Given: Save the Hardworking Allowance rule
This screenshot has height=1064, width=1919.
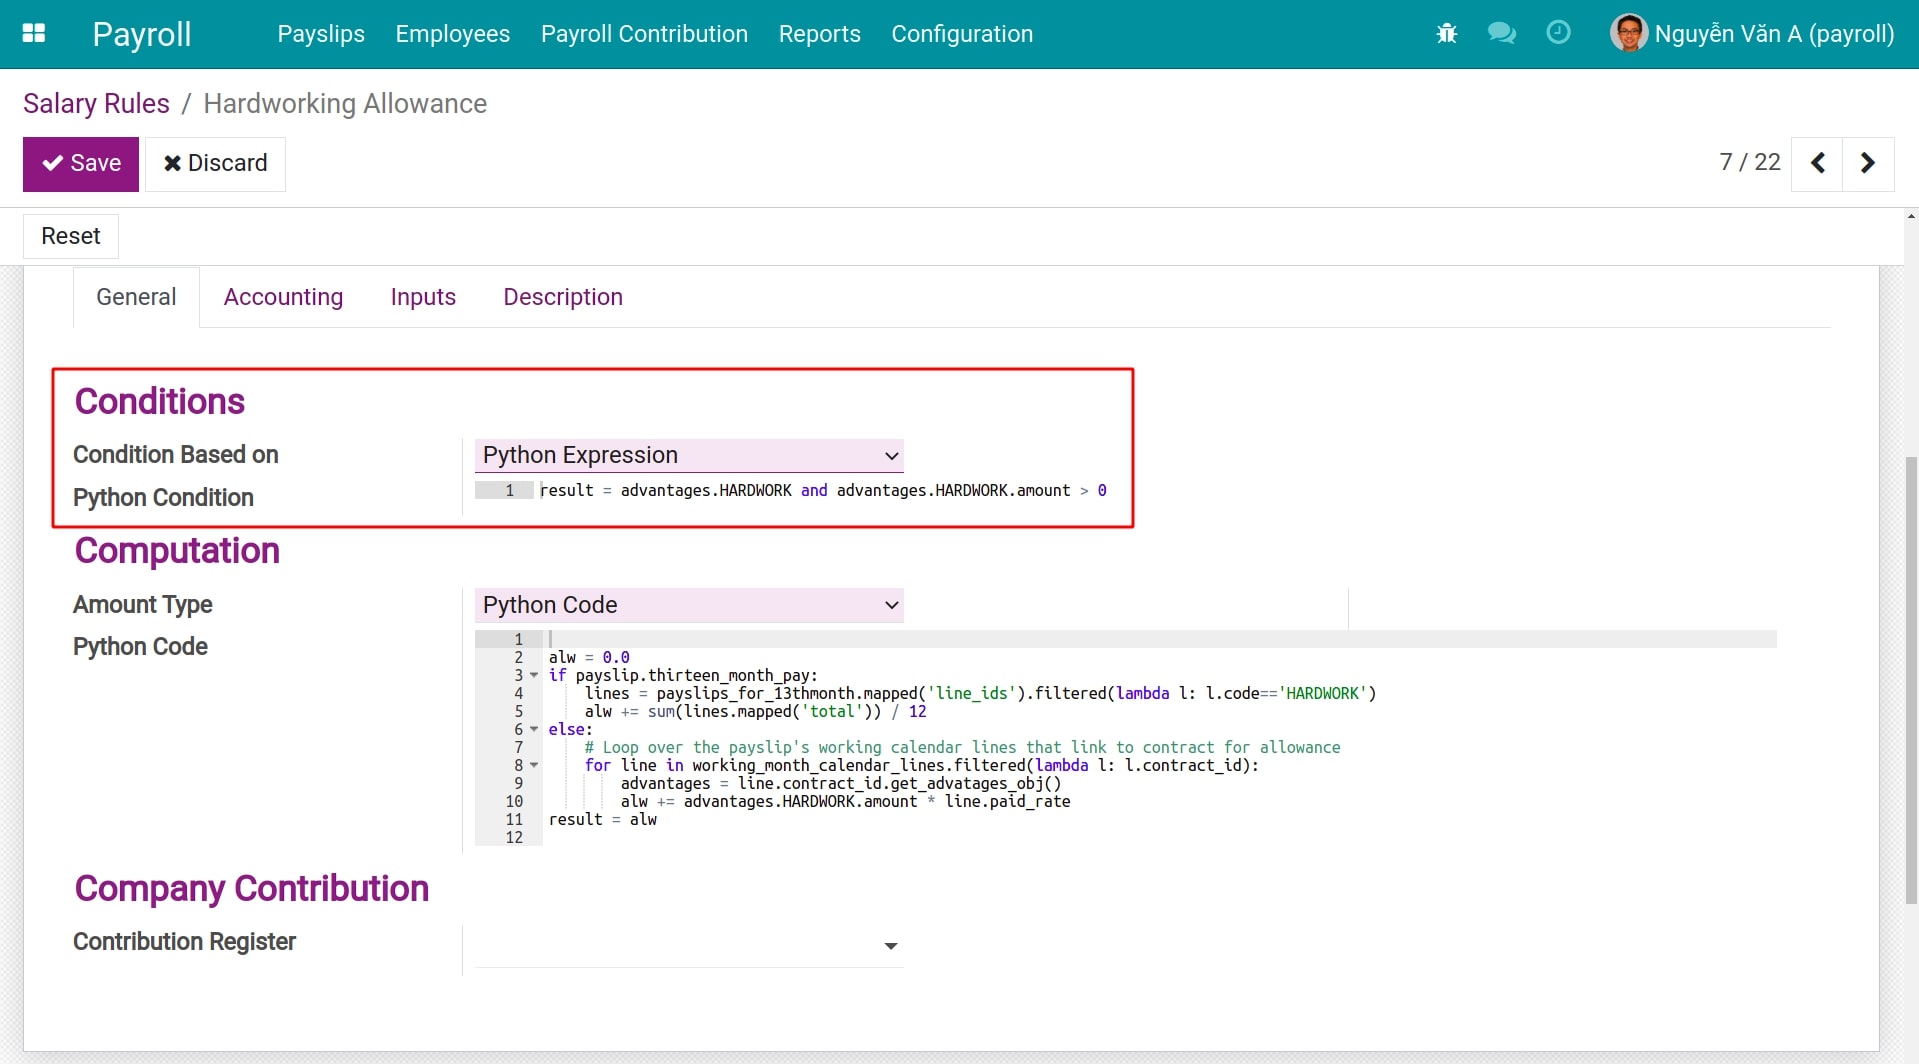Looking at the screenshot, I should [x=80, y=163].
